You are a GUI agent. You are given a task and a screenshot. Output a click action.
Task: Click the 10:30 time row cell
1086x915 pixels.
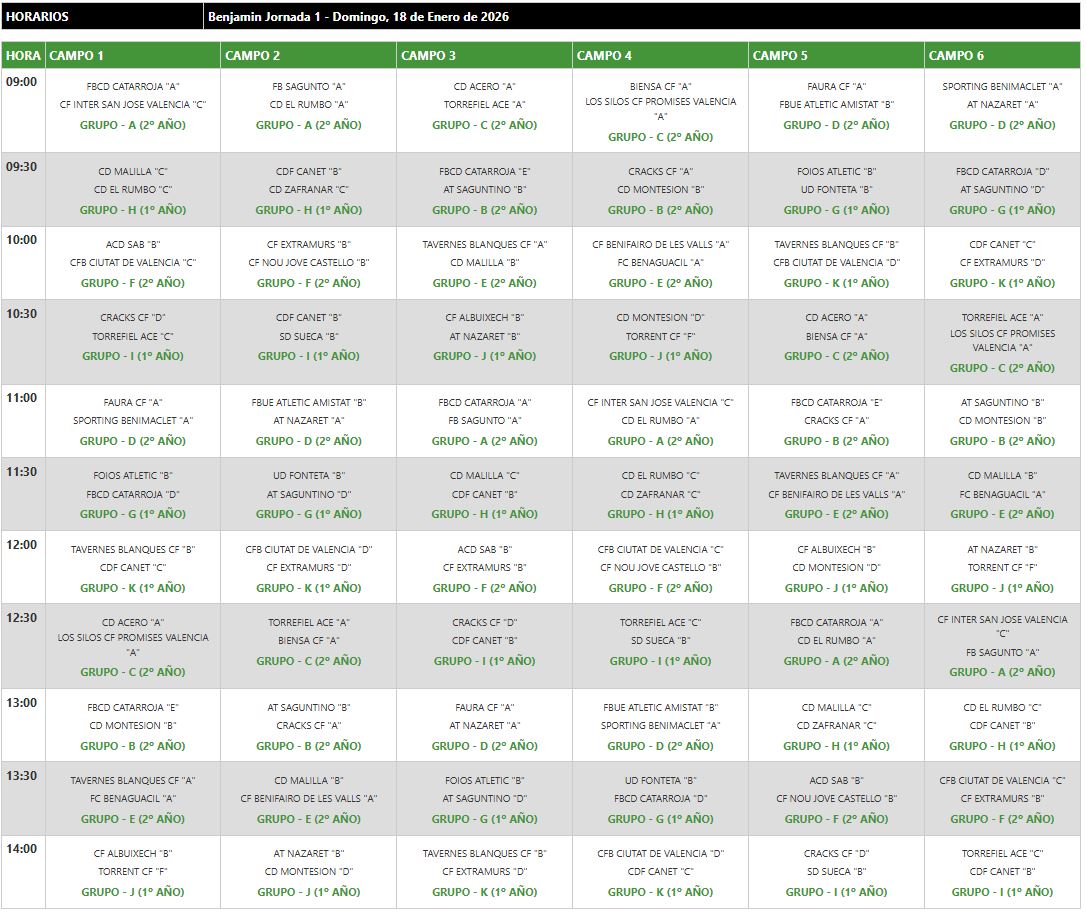coord(22,314)
